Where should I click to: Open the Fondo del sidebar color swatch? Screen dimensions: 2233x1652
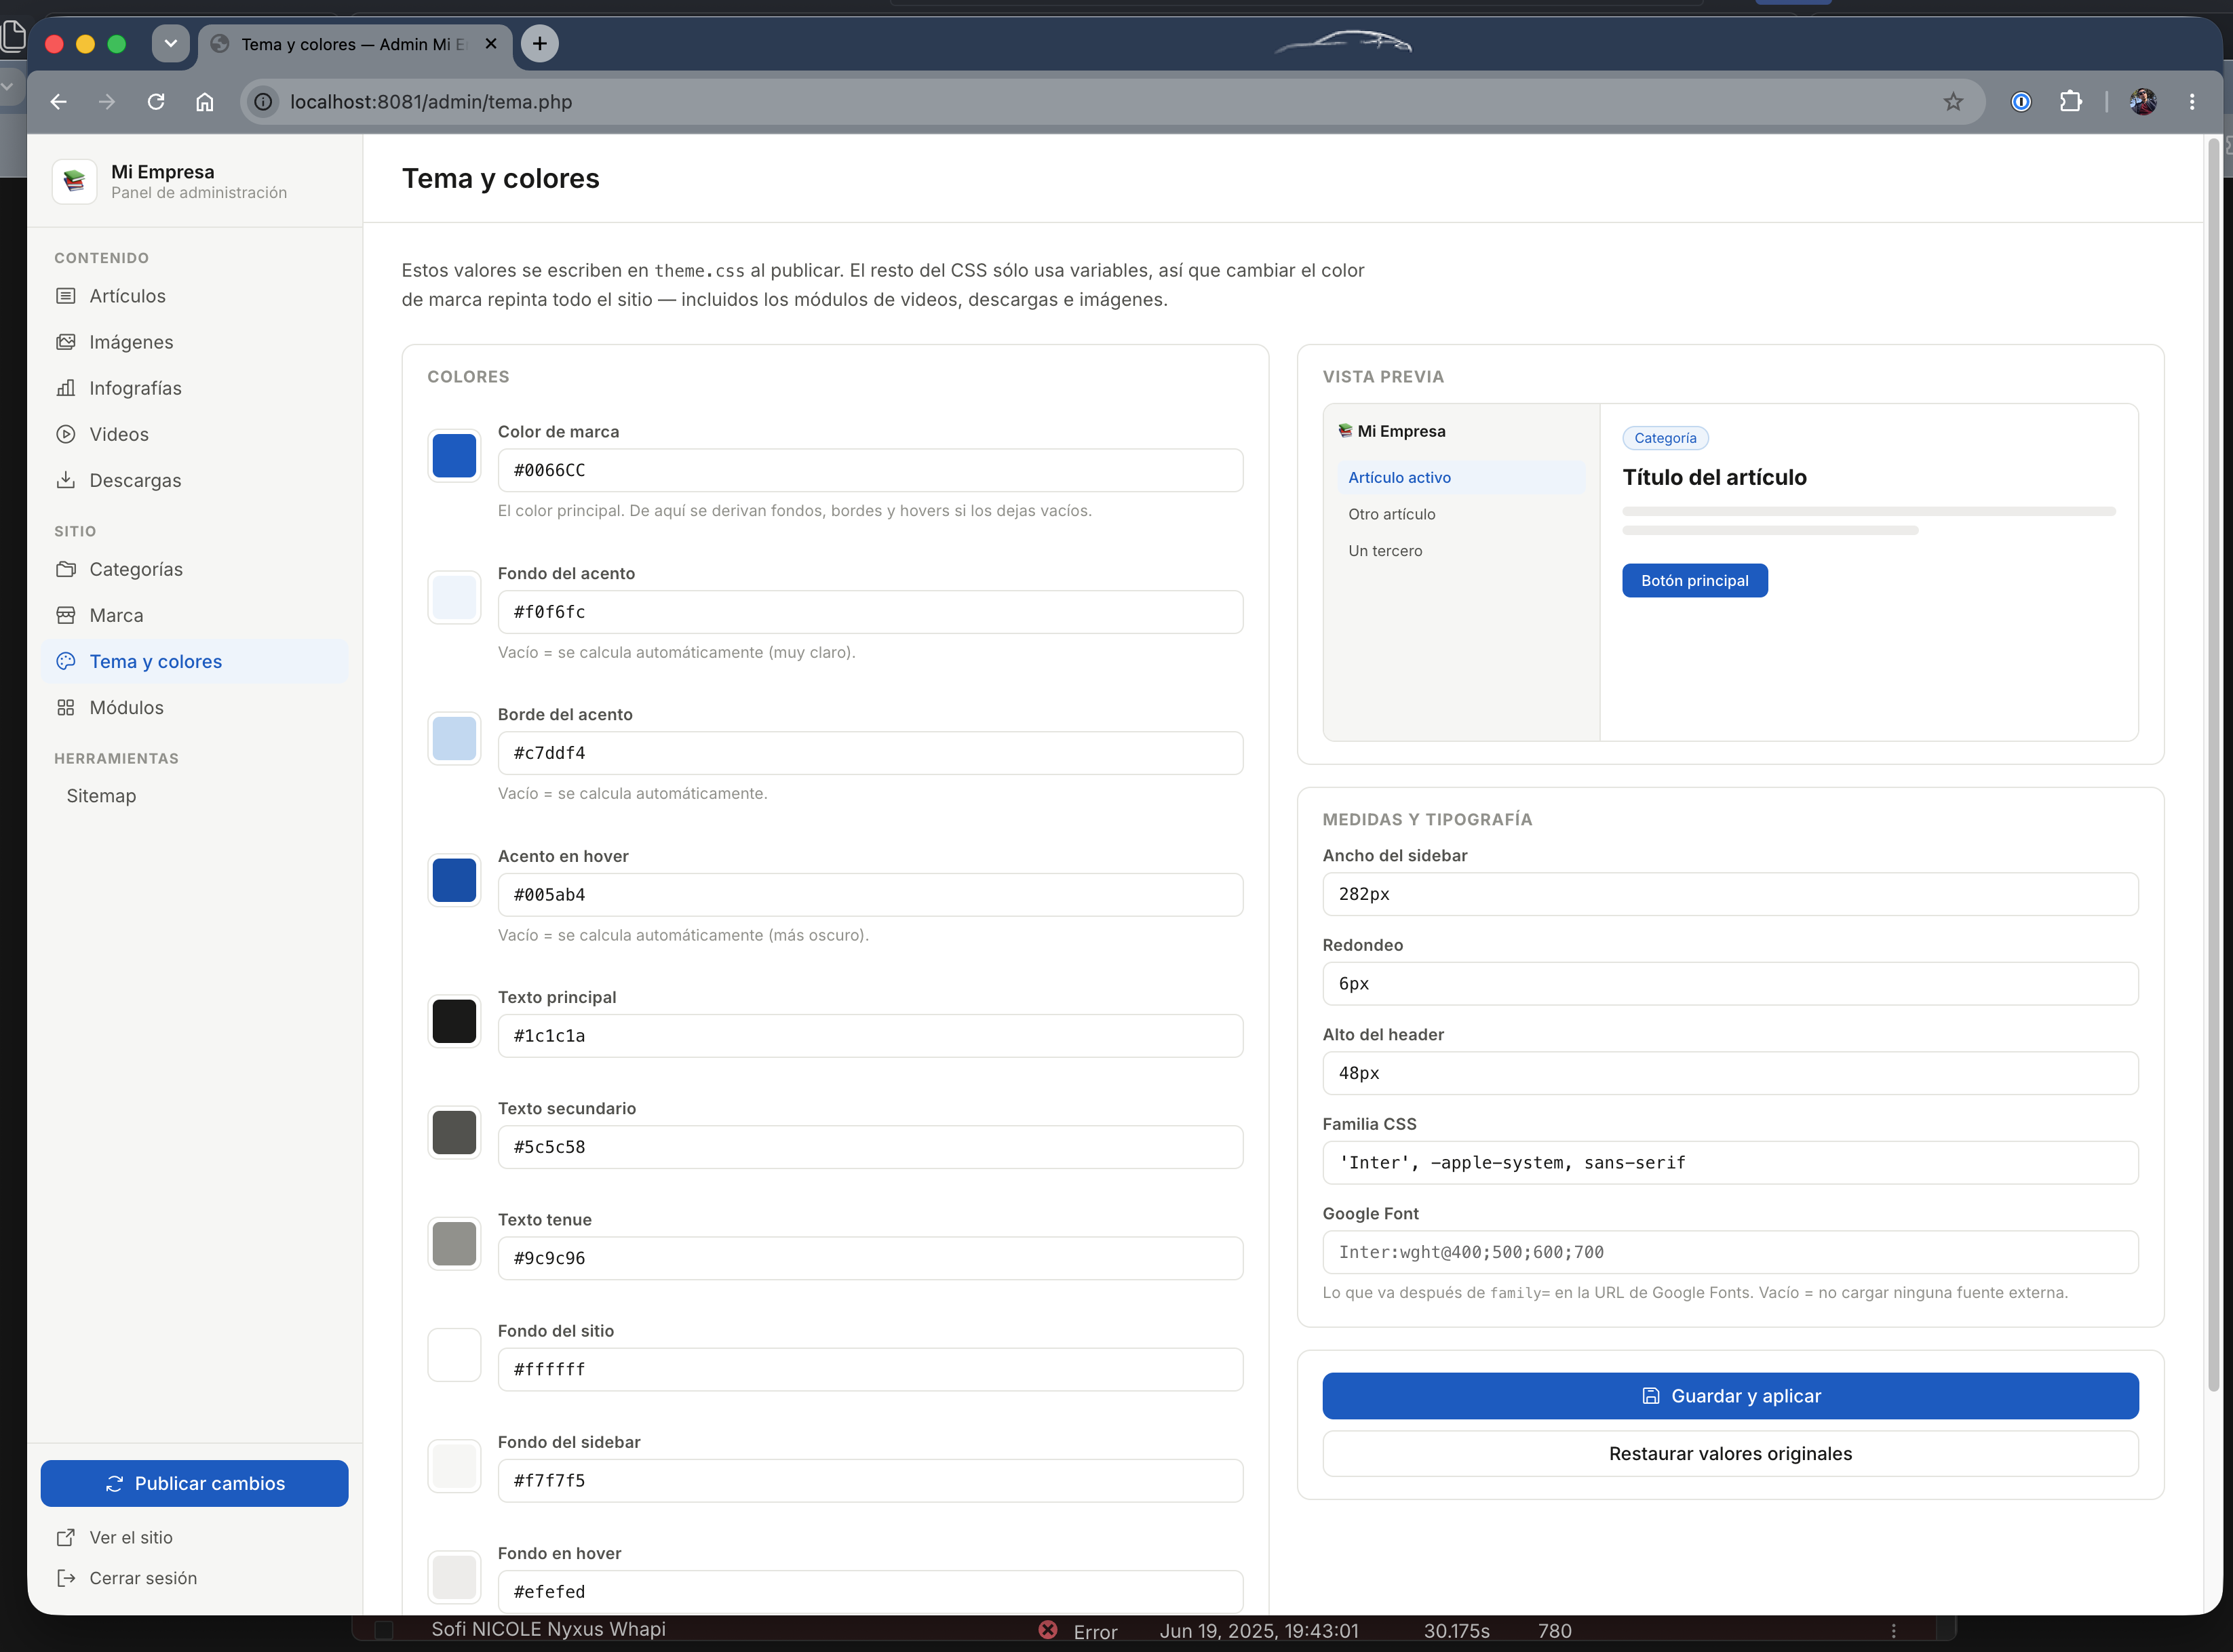[x=454, y=1466]
